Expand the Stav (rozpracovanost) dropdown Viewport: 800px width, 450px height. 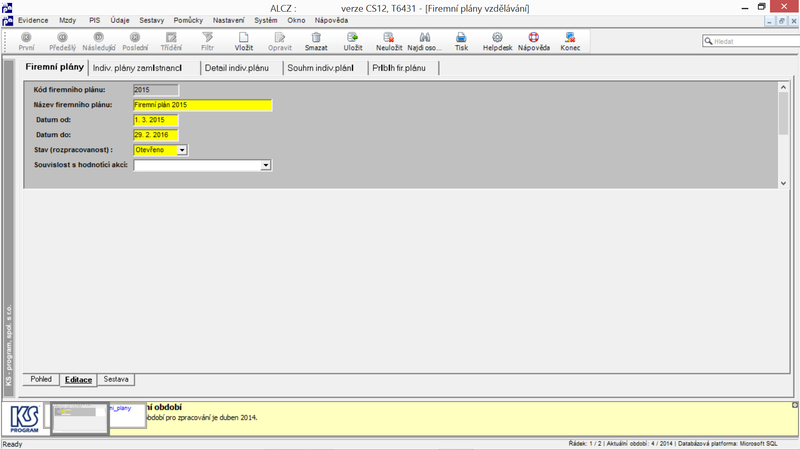click(x=182, y=150)
